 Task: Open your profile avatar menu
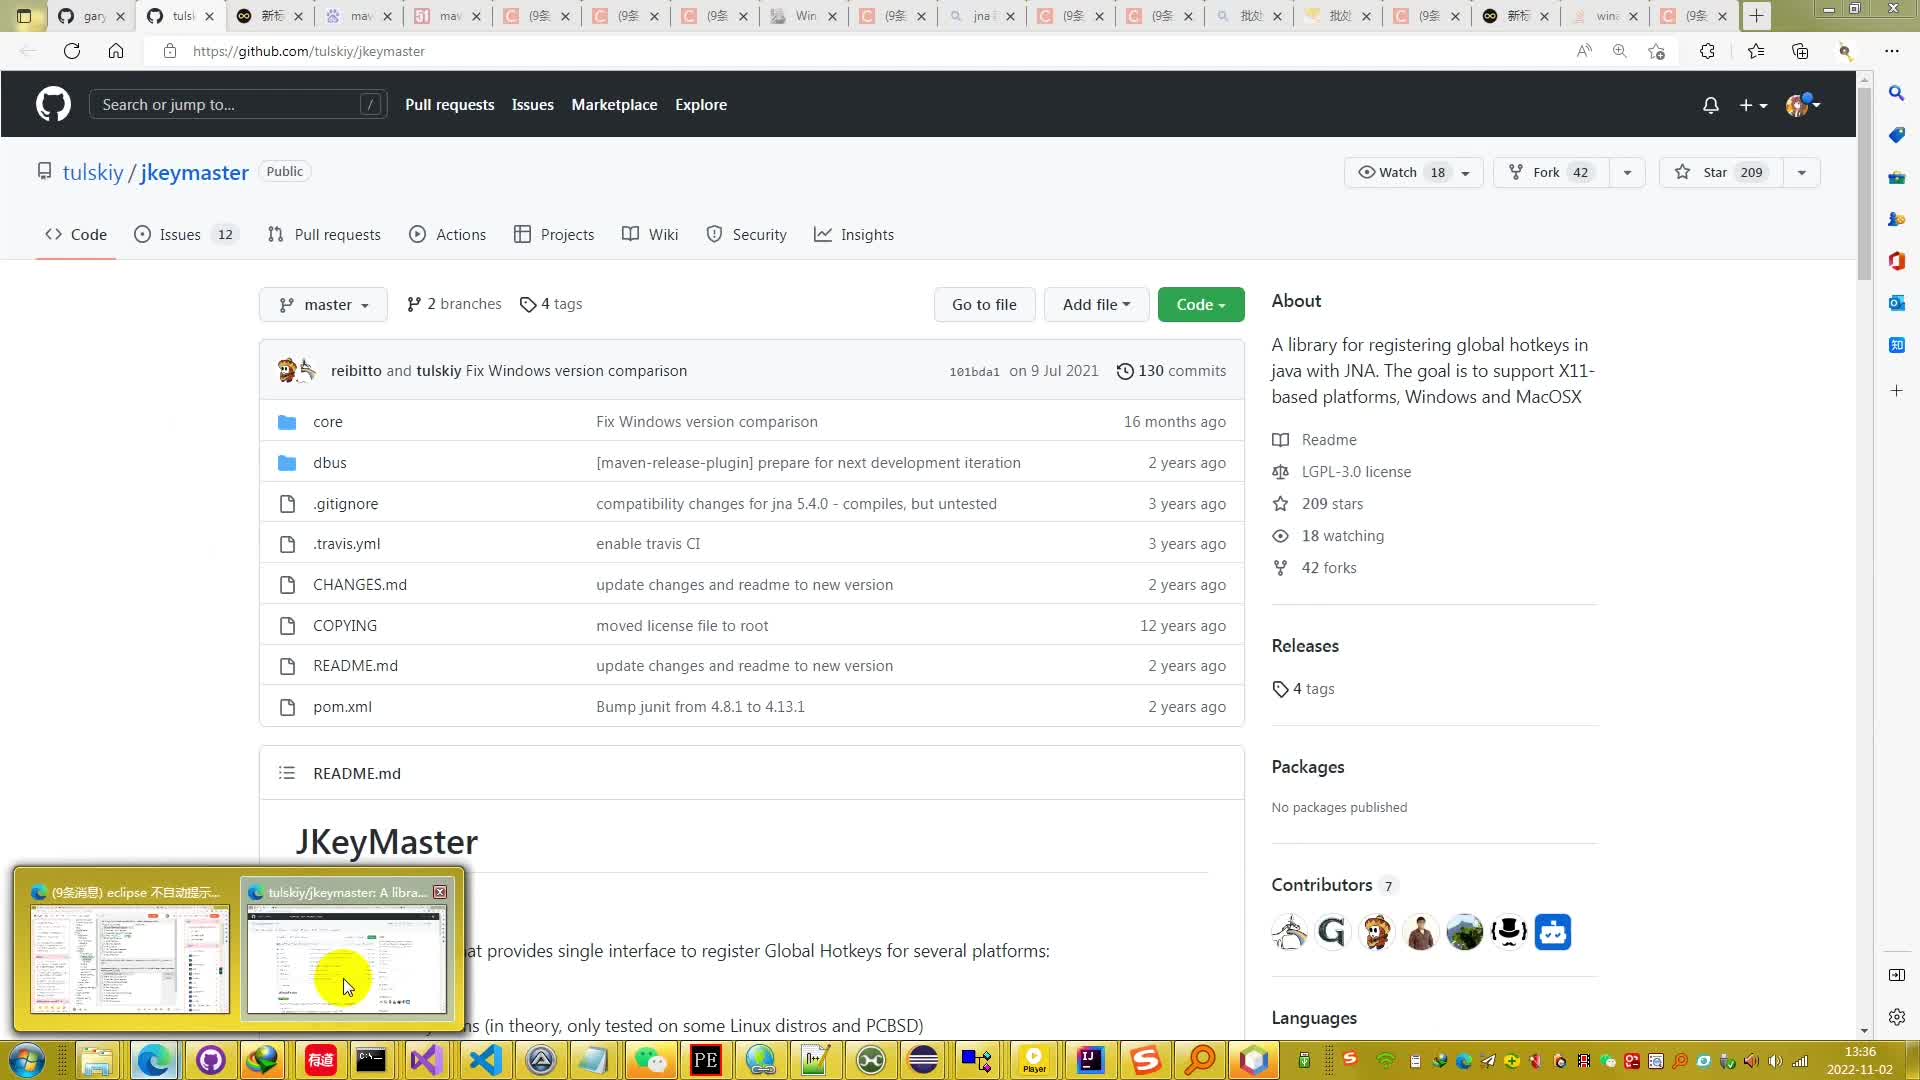[x=1800, y=104]
